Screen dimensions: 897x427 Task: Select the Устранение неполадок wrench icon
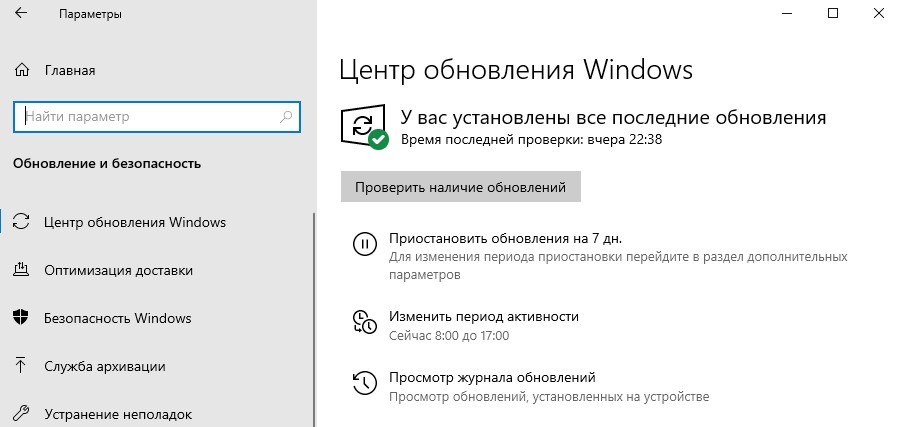21,413
